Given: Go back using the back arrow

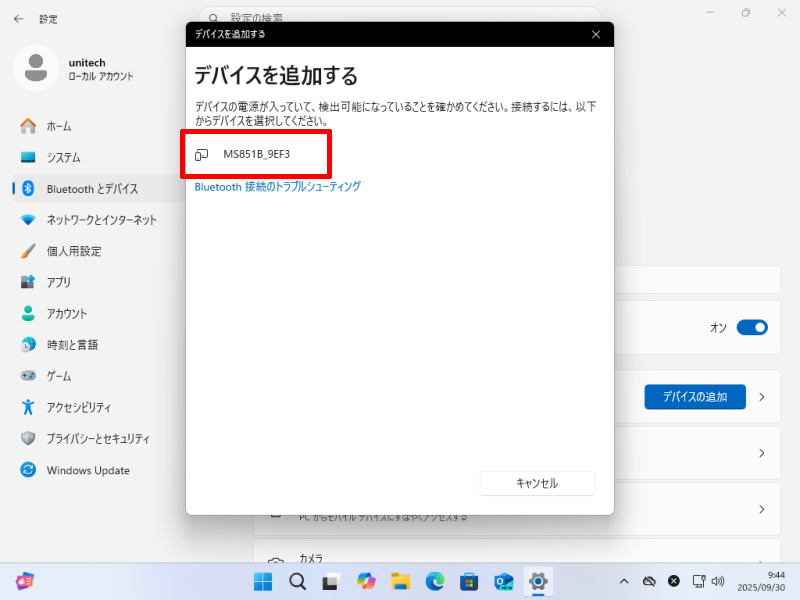Looking at the screenshot, I should (x=18, y=18).
